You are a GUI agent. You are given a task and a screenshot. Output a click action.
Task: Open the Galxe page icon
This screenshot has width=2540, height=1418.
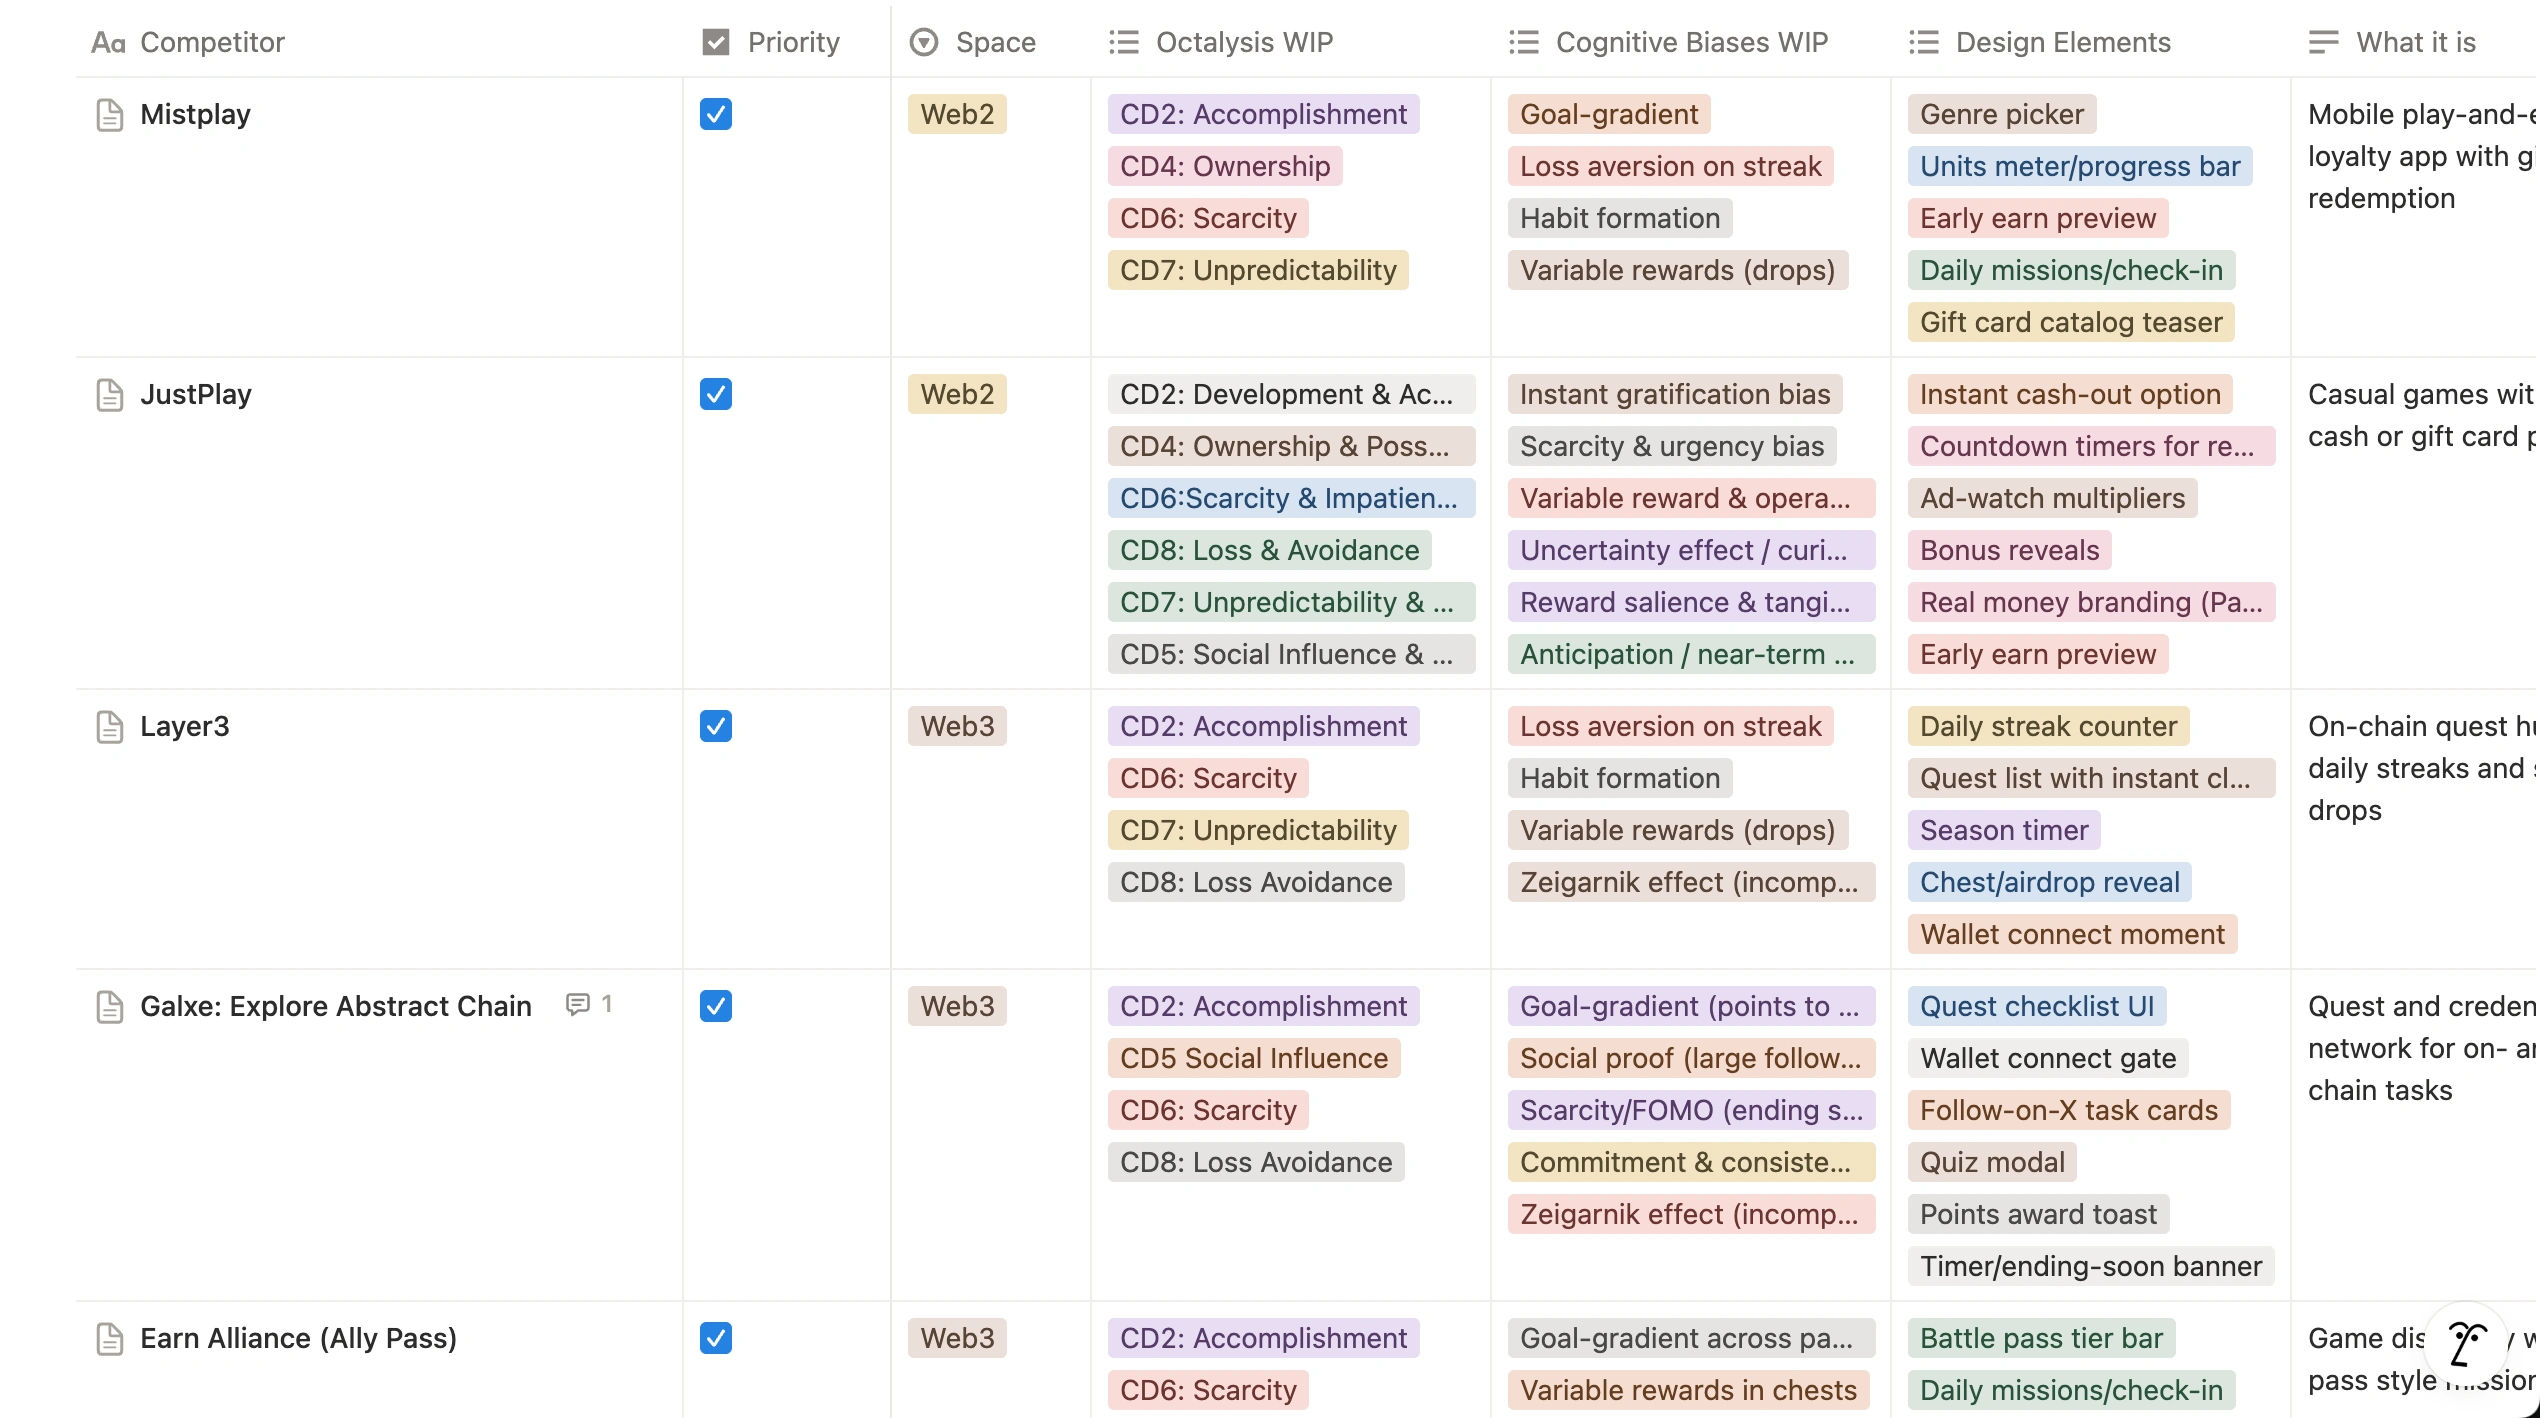point(109,1007)
